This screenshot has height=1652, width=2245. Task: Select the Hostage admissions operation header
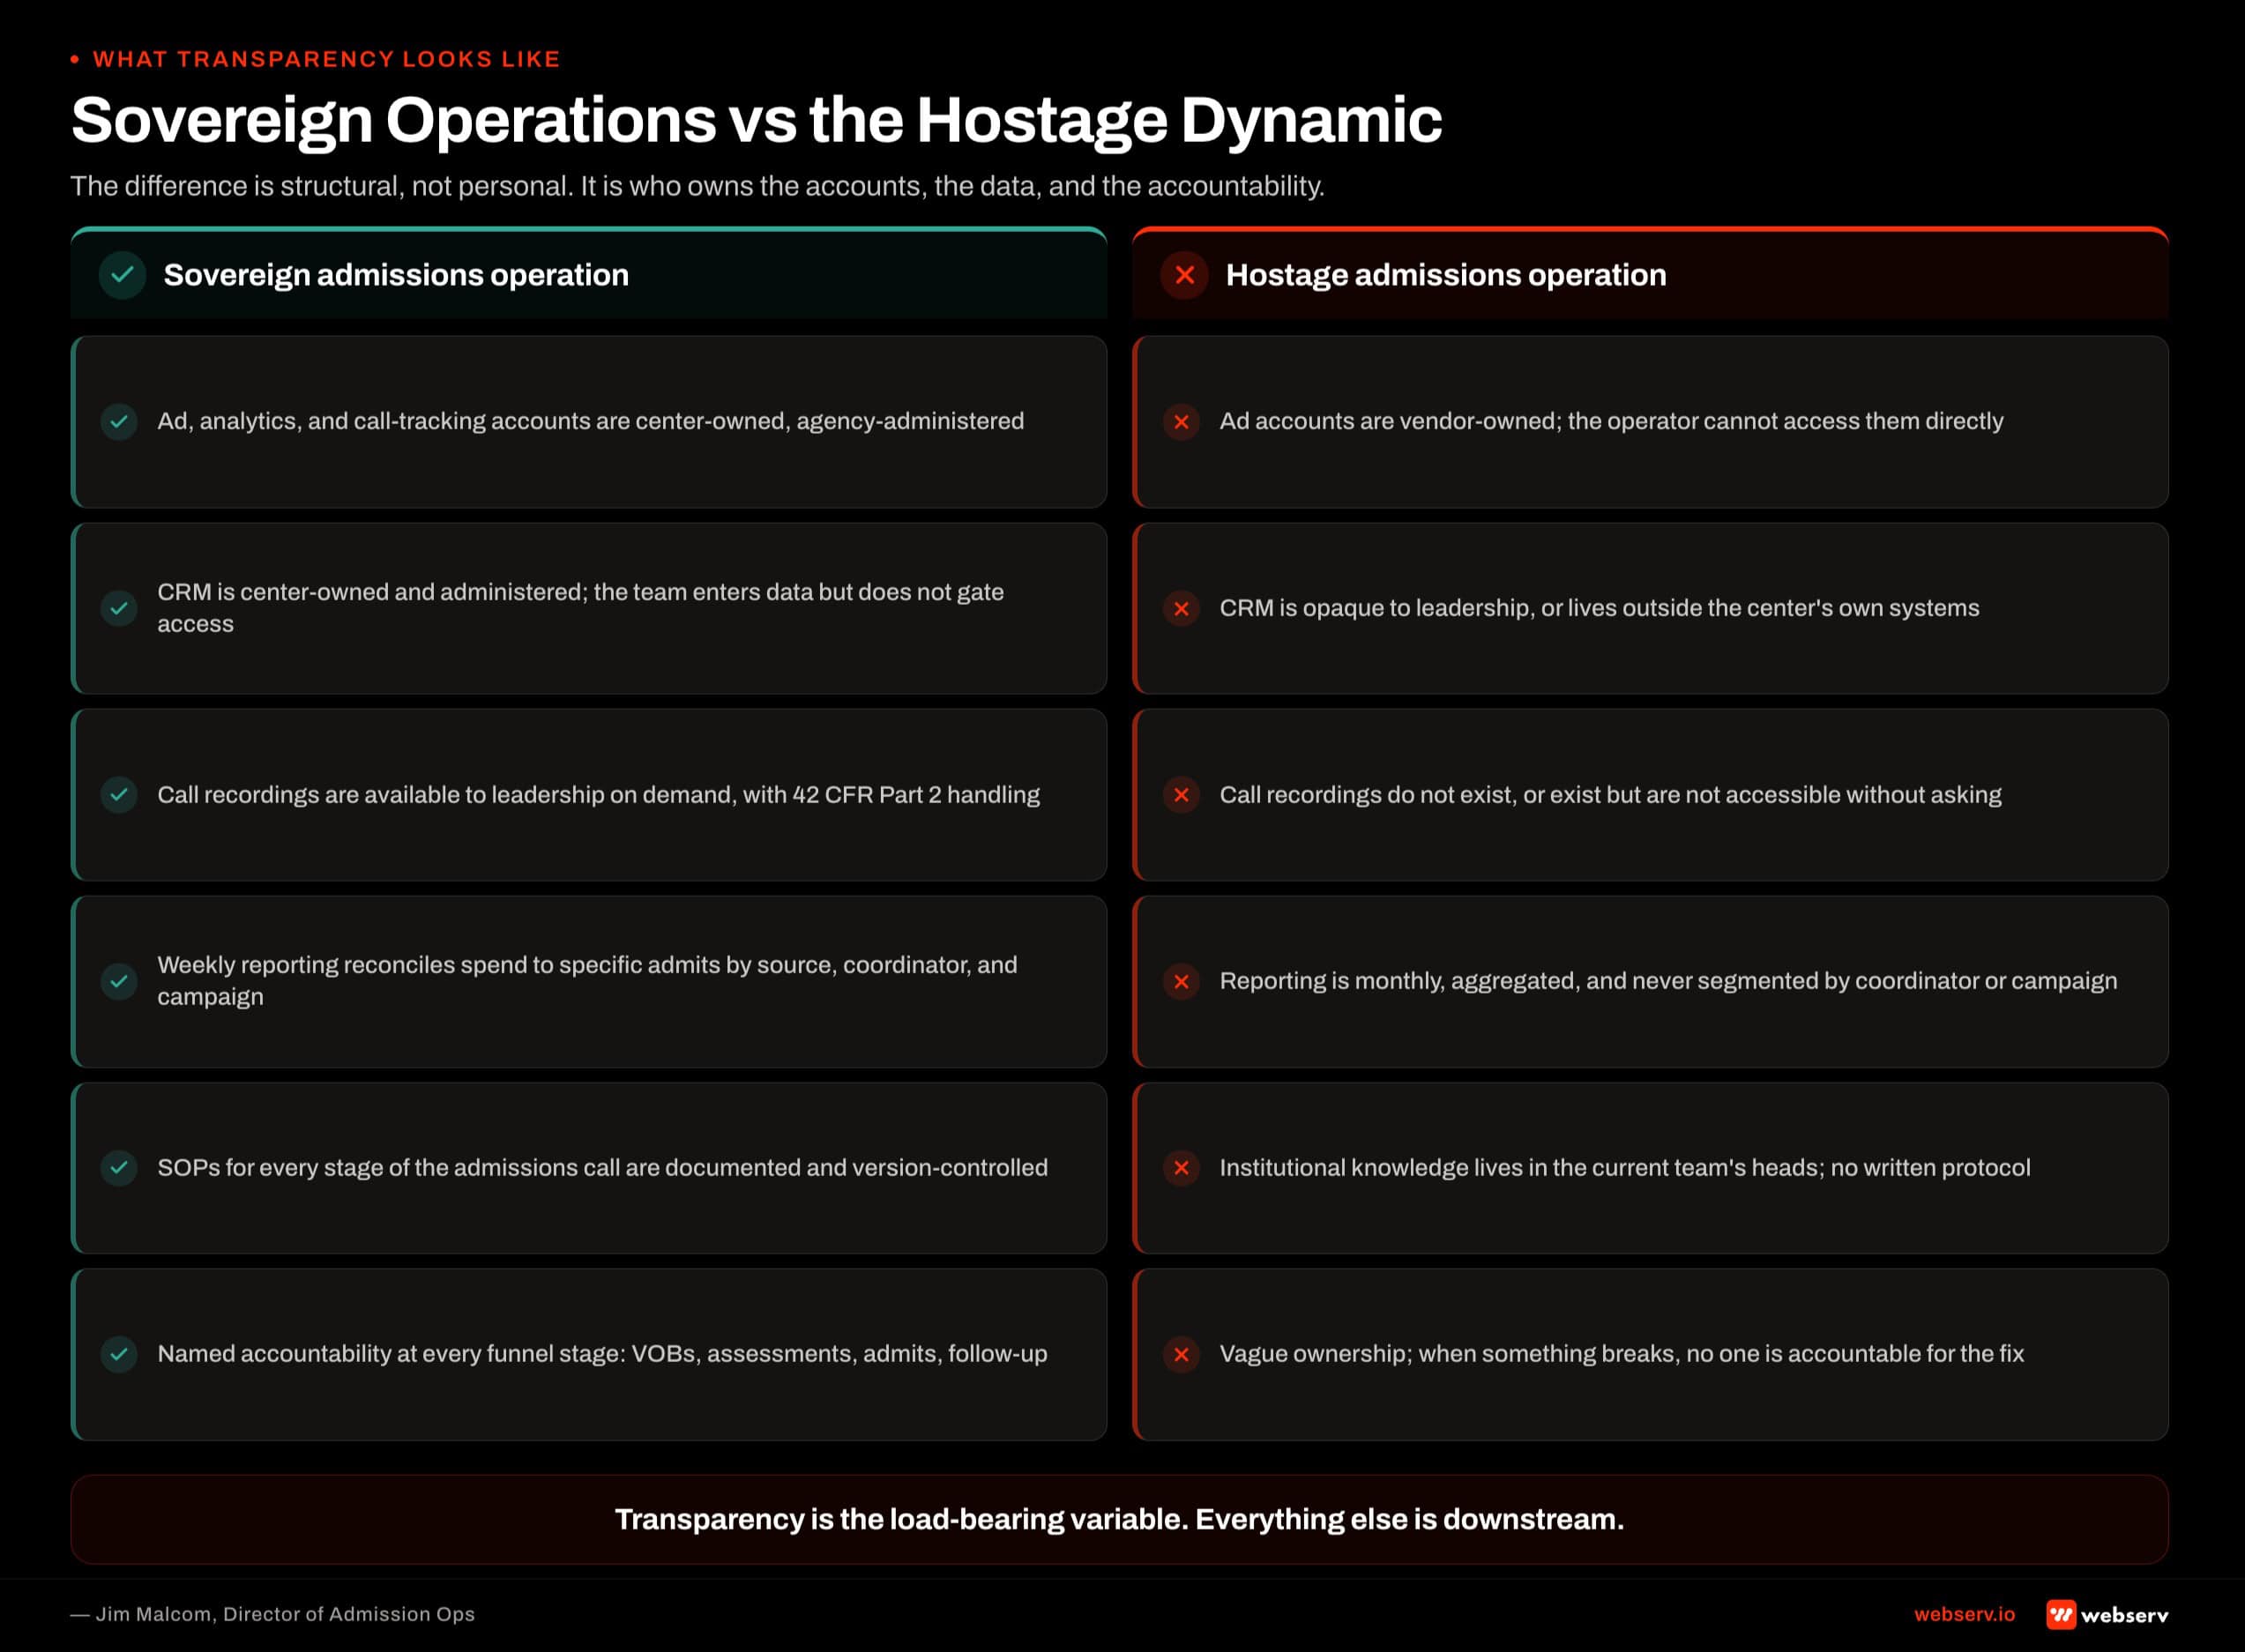[1650, 273]
